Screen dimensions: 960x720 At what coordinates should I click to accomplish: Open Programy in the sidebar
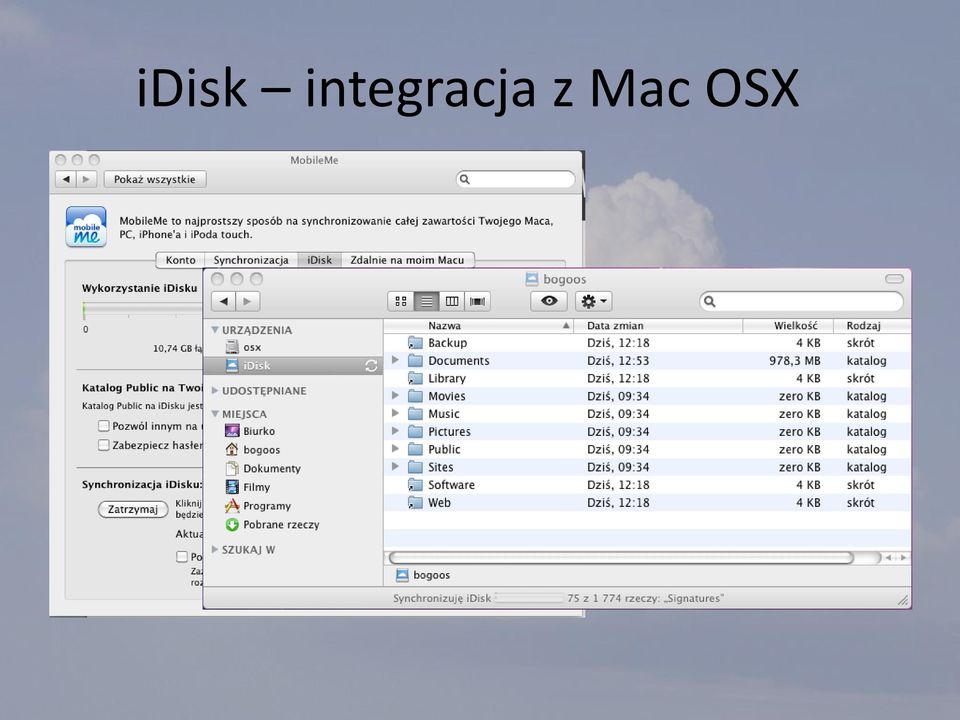pyautogui.click(x=258, y=506)
